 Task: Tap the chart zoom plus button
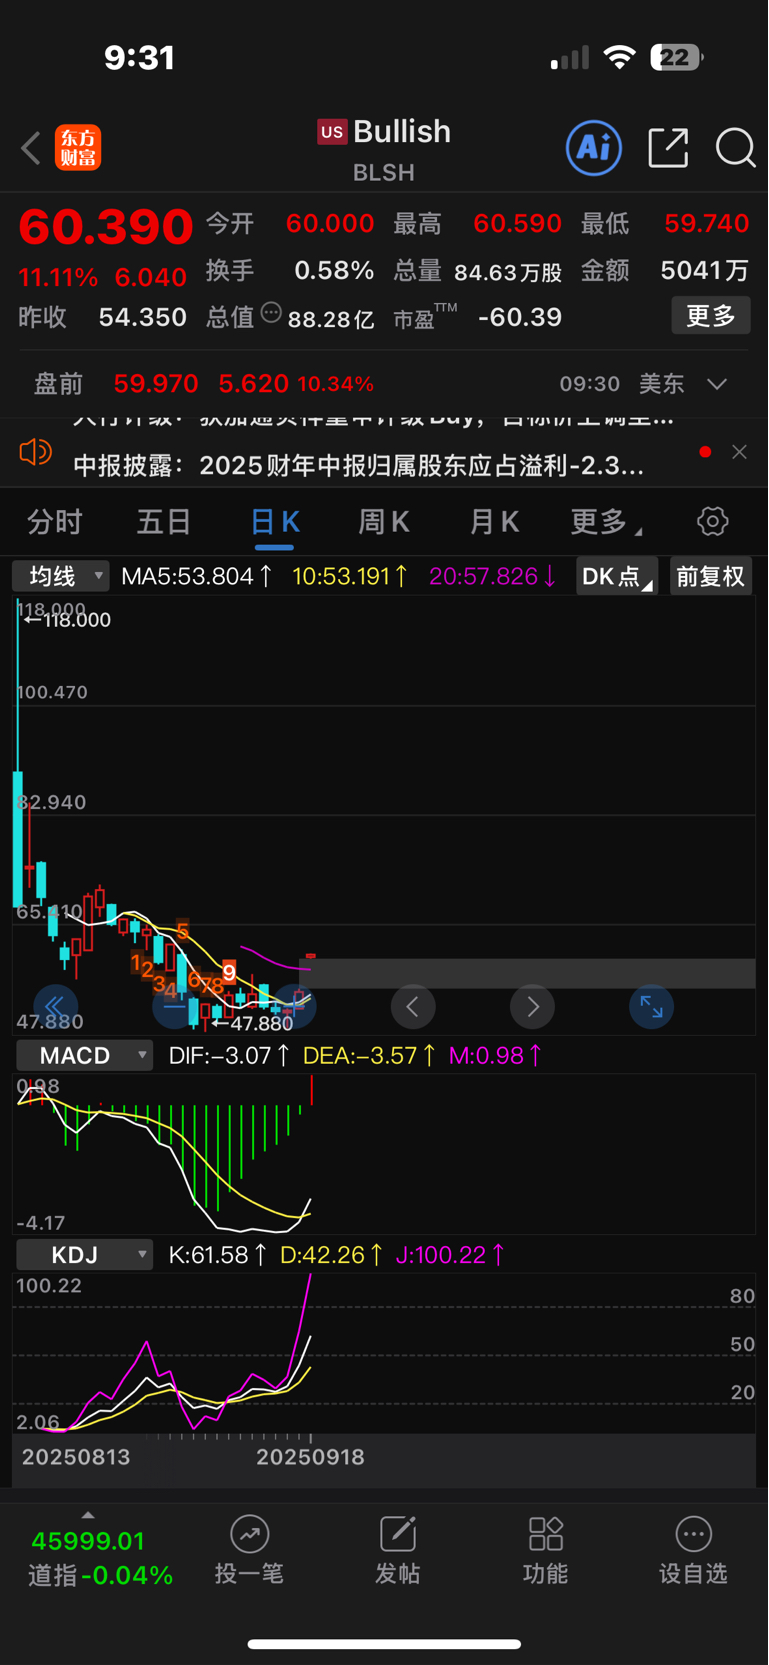[x=296, y=1007]
